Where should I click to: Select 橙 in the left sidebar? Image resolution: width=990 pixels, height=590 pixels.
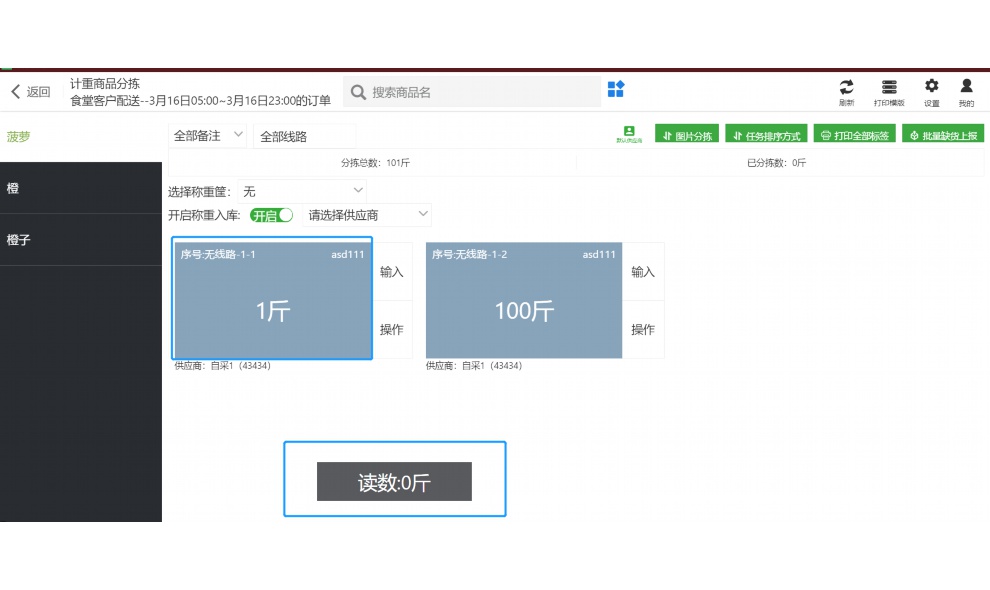click(x=80, y=187)
